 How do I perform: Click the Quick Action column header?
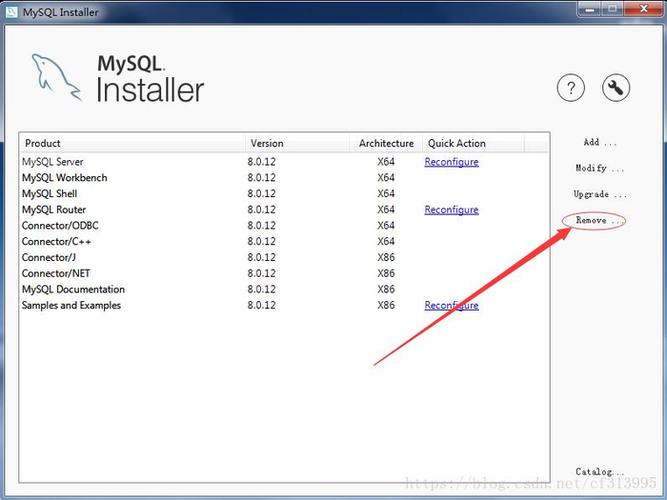coord(473,143)
